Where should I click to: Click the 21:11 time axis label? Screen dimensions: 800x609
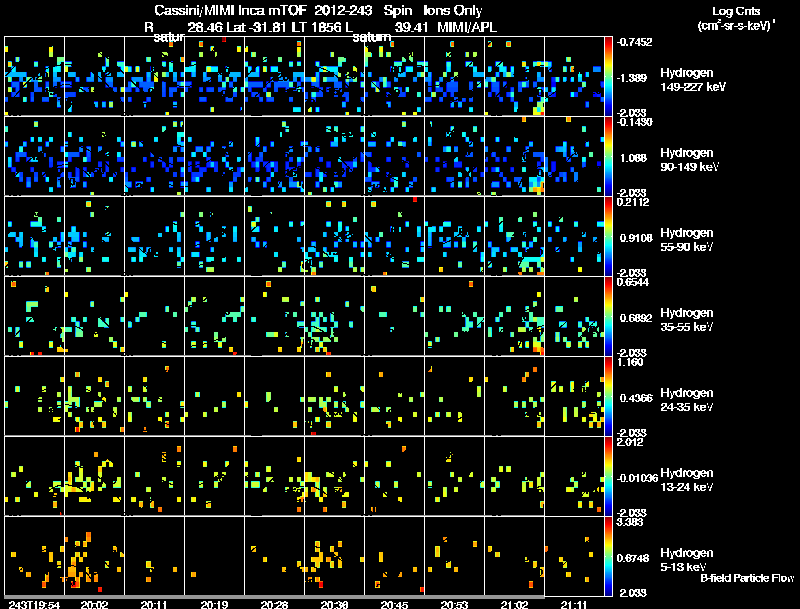pos(574,604)
